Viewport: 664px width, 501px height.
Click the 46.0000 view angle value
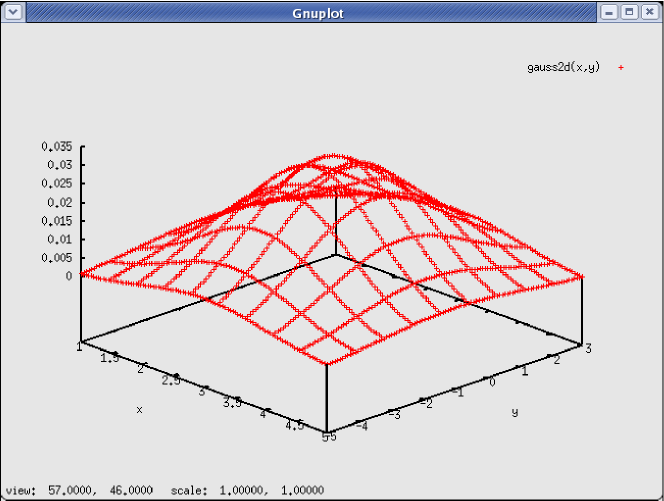(x=131, y=490)
